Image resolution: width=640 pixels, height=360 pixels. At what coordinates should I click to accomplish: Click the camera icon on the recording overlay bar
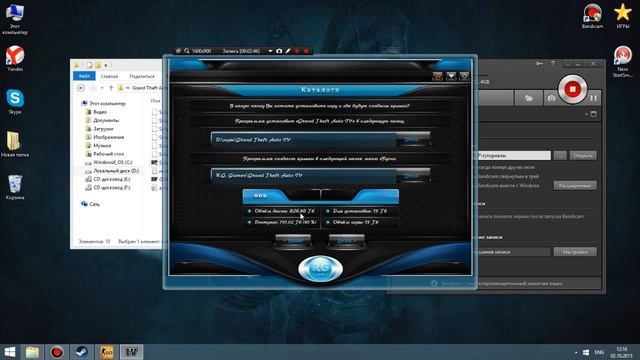point(279,51)
